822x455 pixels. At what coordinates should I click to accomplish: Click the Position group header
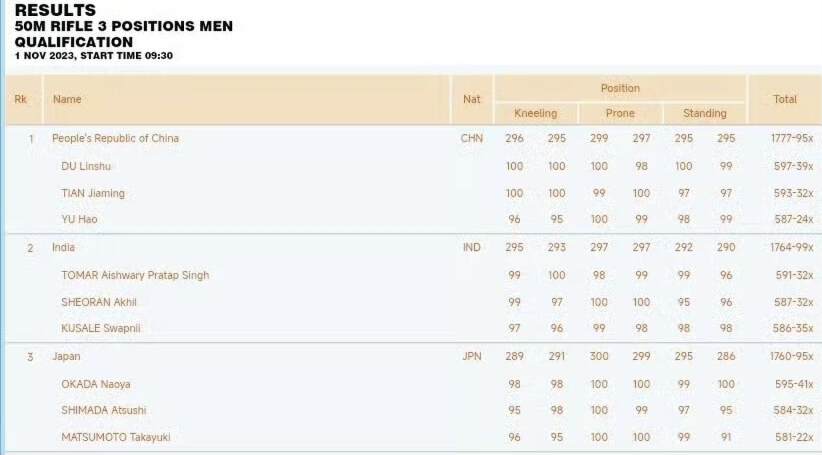620,88
